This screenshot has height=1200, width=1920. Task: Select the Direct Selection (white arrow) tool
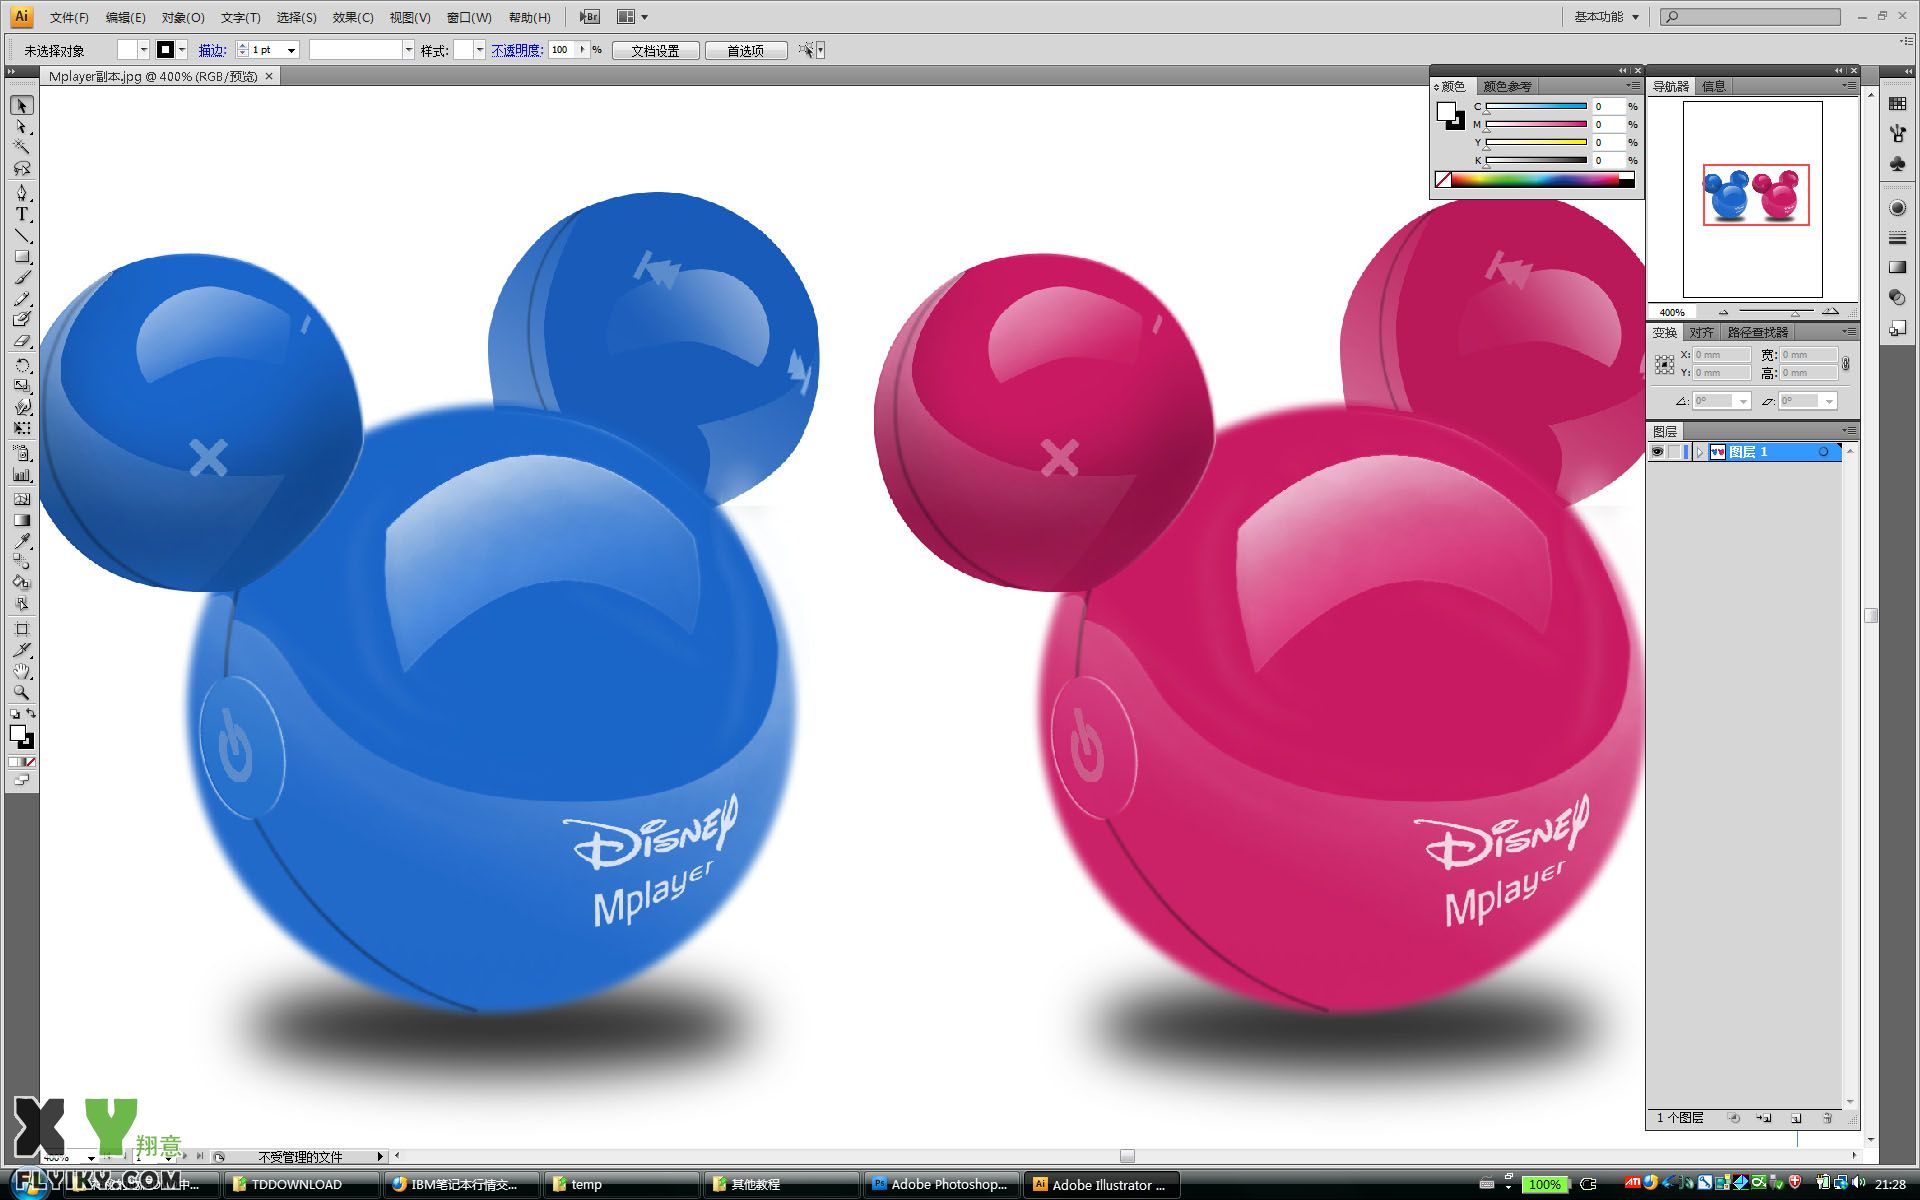click(x=22, y=127)
